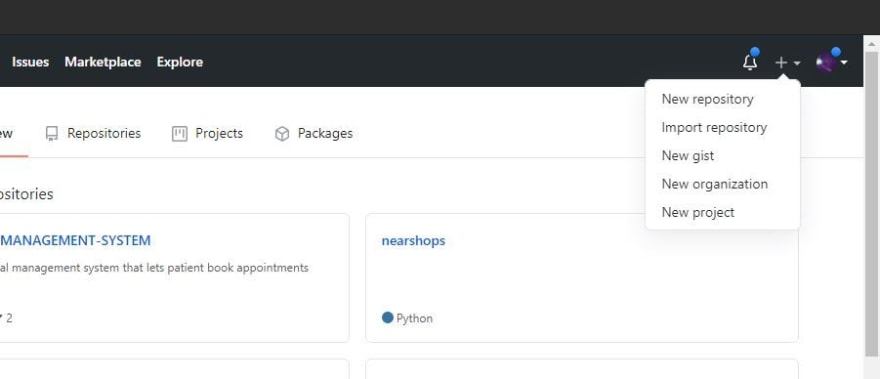Click the Packages tab box icon
Image resolution: width=880 pixels, height=379 pixels.
(x=282, y=134)
